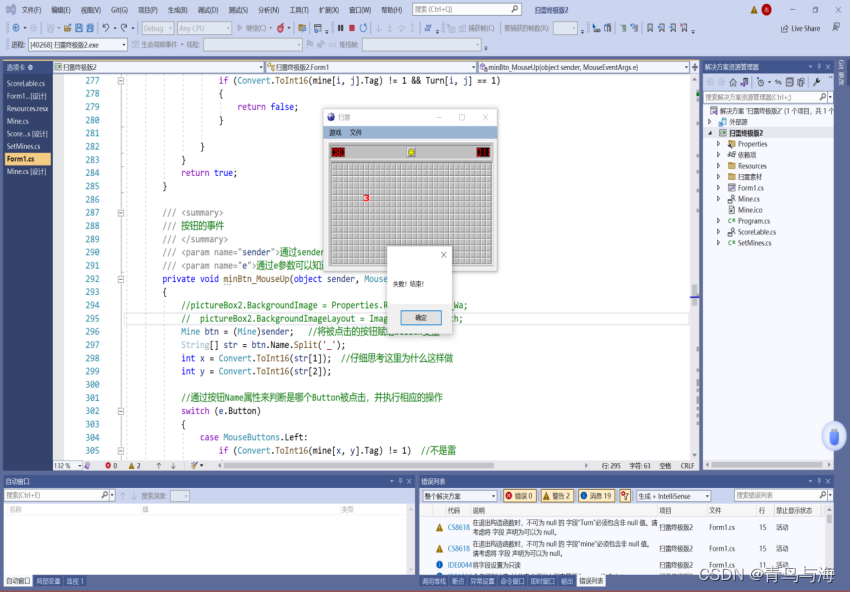Click the top search box (Ctrl+Q)
851x593 pixels.
[466, 9]
